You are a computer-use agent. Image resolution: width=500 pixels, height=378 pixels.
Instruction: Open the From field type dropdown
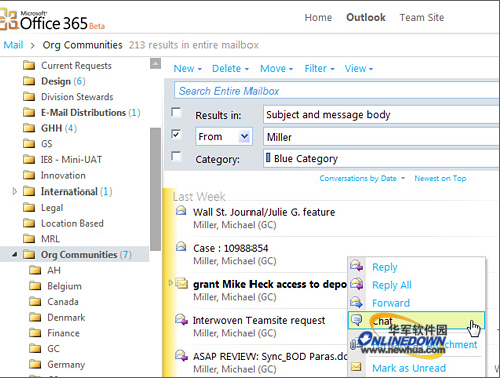244,136
